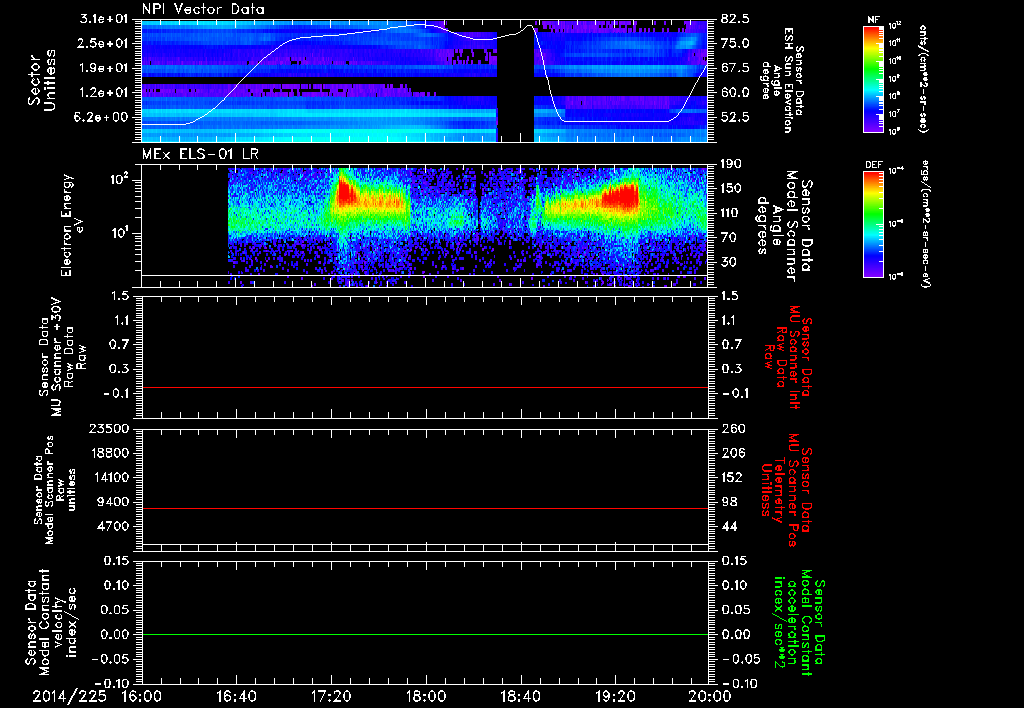Click the "6.2e+00" sector tick value

(99, 118)
